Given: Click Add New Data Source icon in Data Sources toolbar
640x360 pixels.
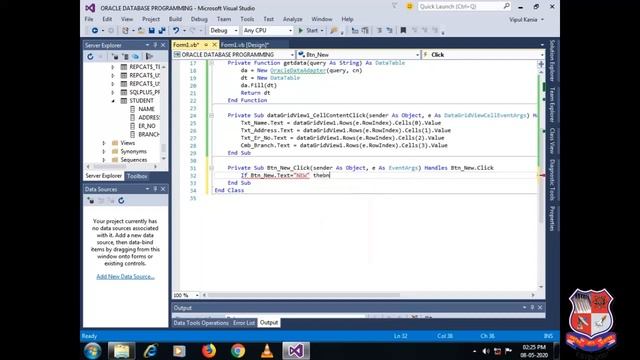Looking at the screenshot, I should (x=90, y=201).
